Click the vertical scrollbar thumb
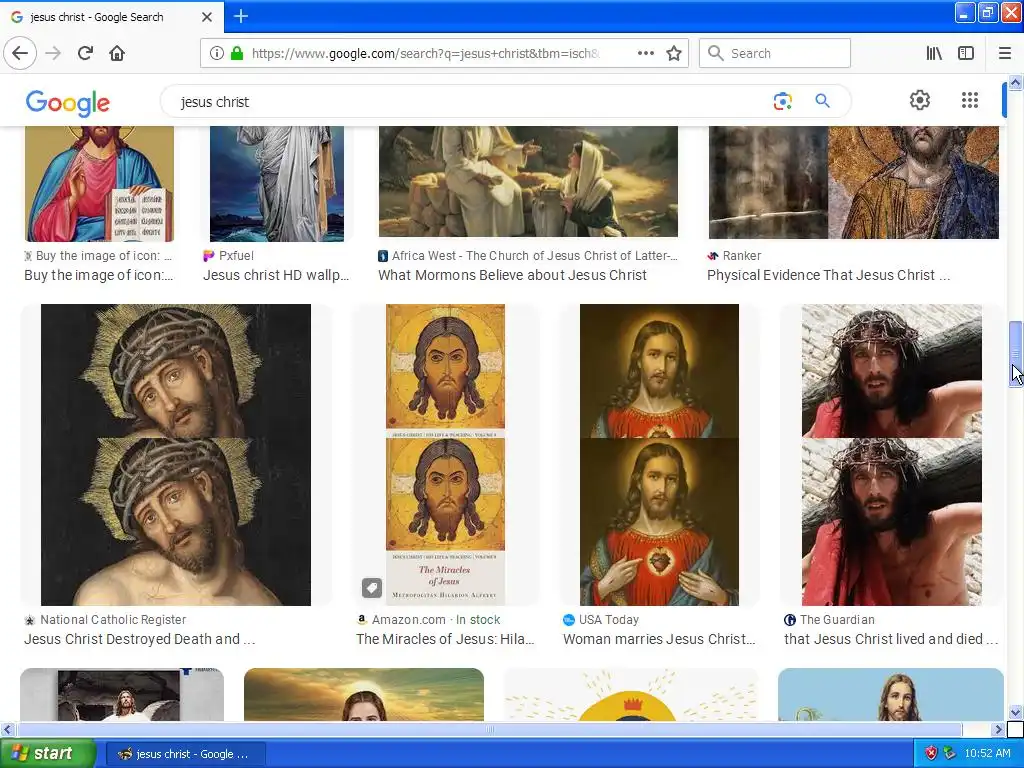The height and width of the screenshot is (768, 1024). [x=1016, y=354]
